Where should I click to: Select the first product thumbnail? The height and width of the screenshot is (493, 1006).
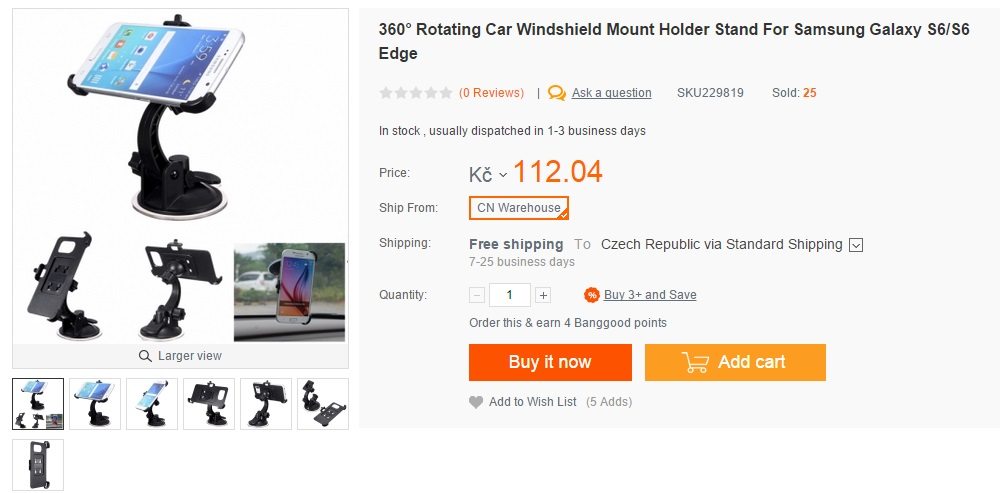[38, 404]
